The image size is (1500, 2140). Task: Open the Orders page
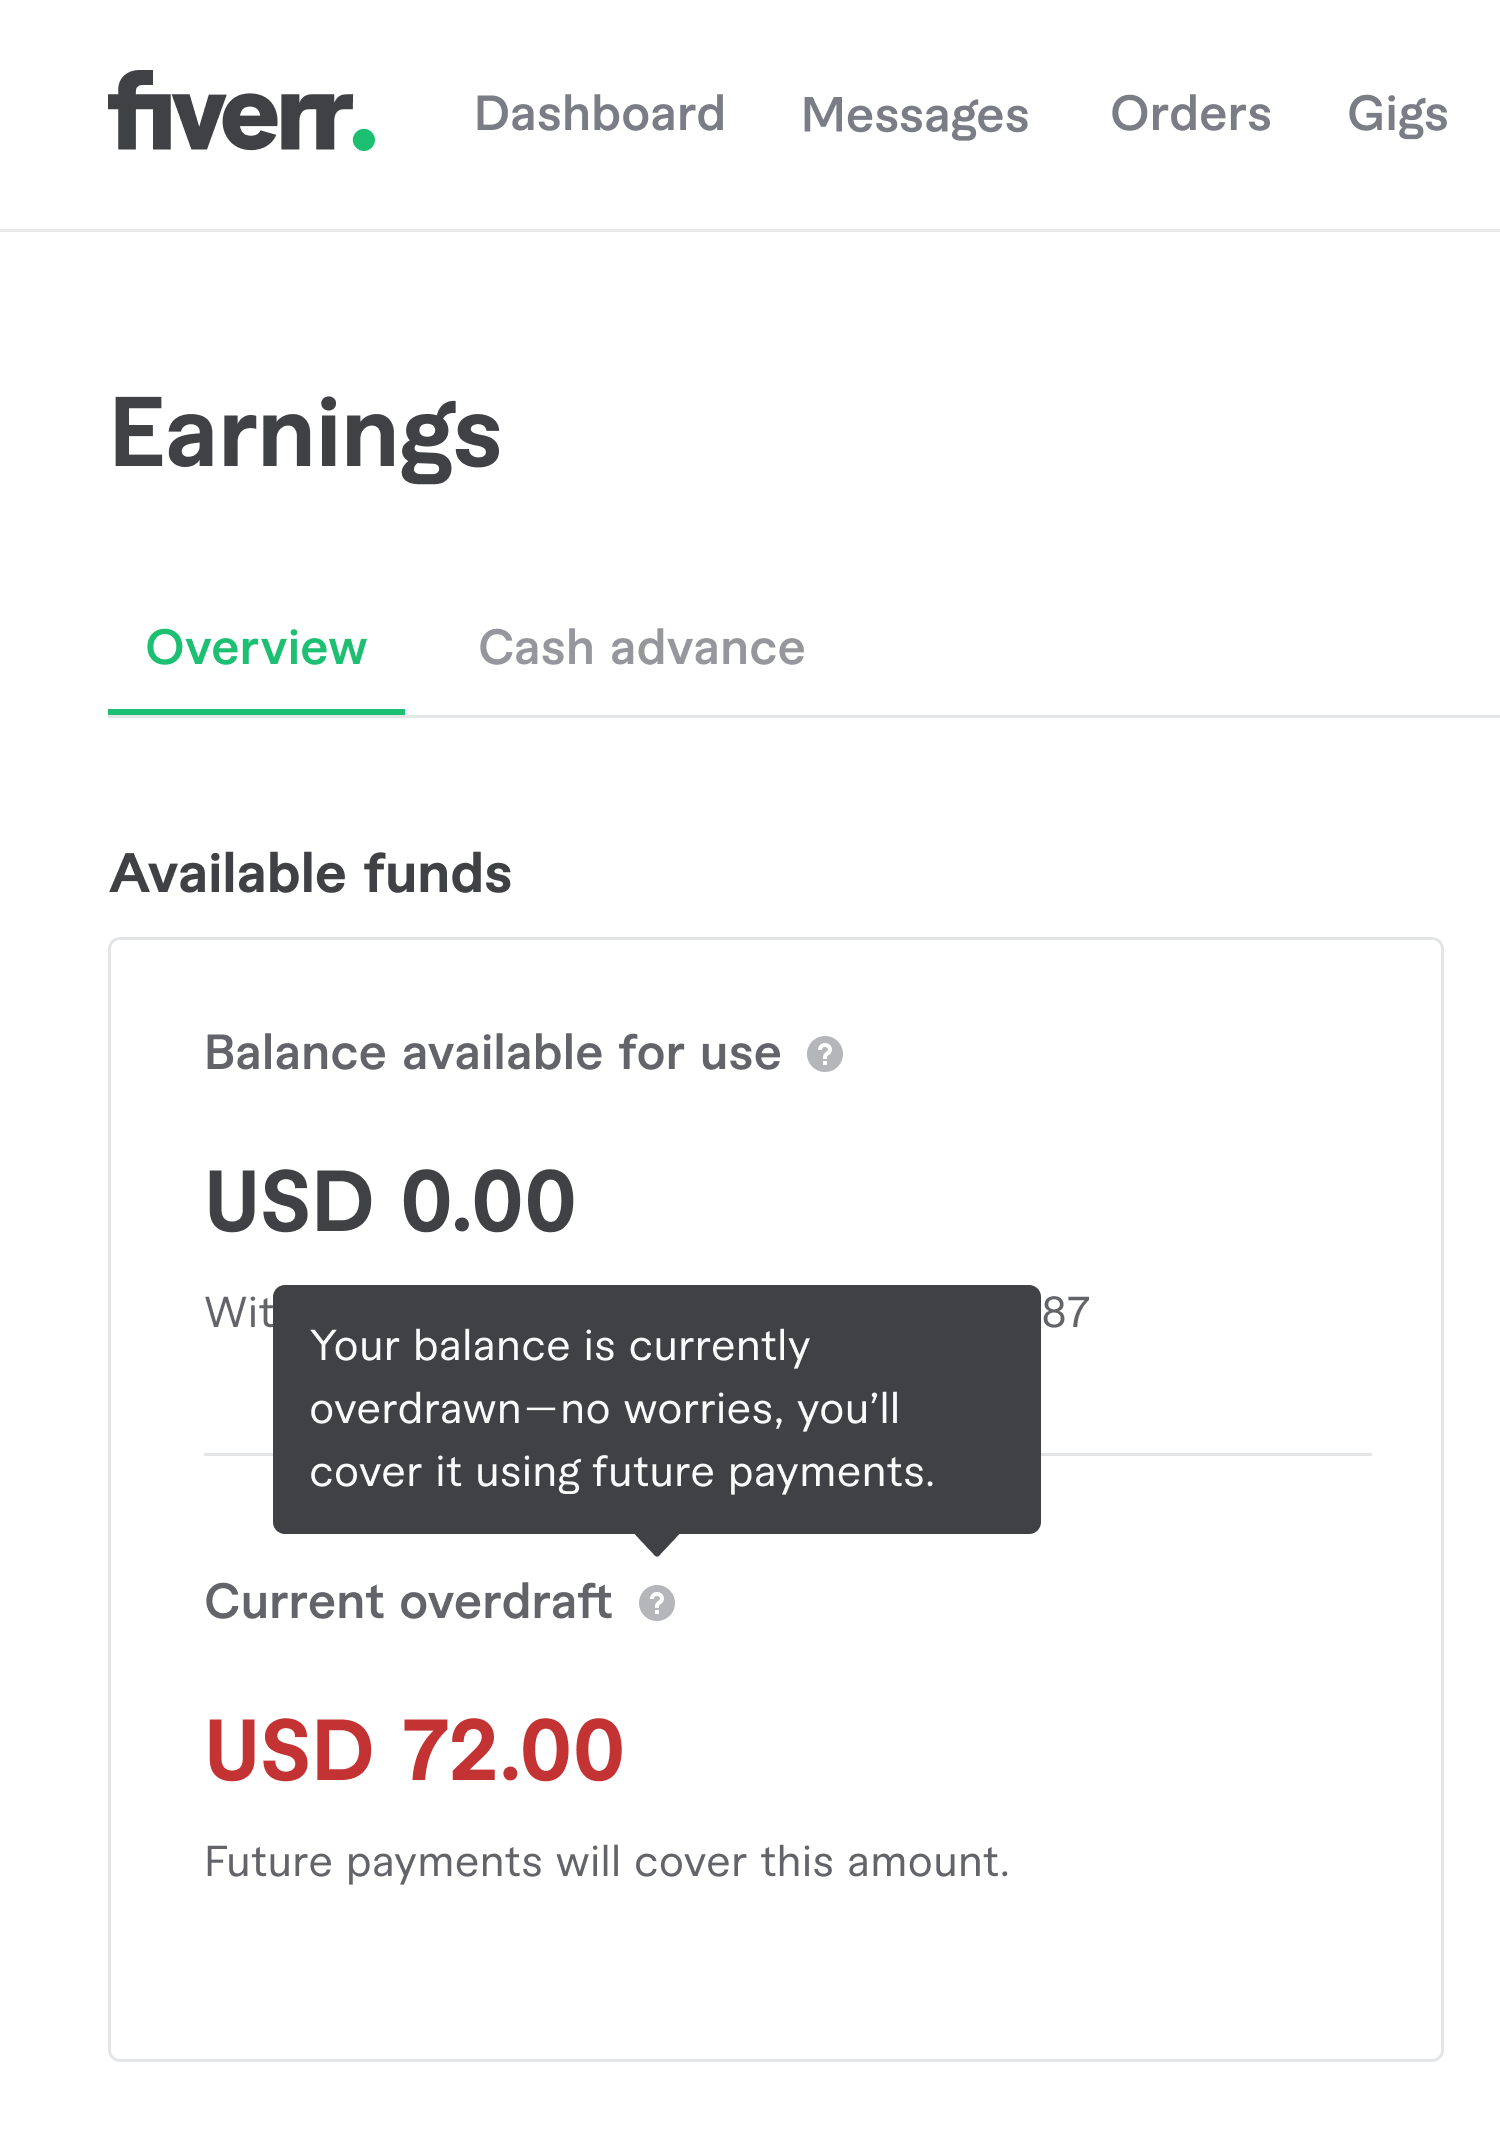coord(1190,113)
